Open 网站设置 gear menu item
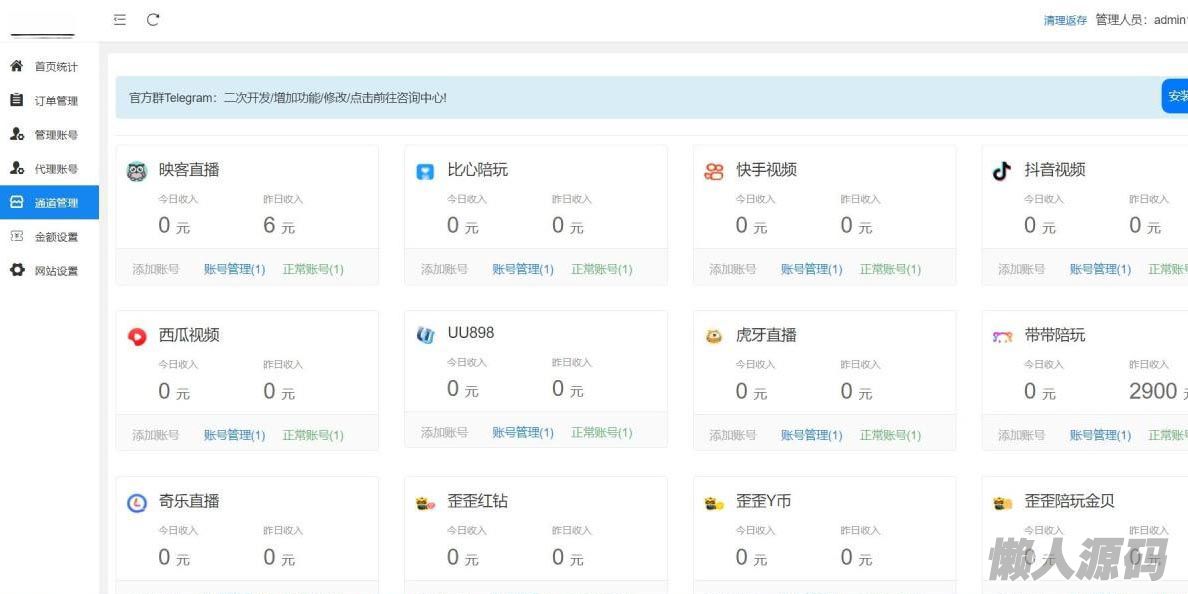 tap(55, 271)
